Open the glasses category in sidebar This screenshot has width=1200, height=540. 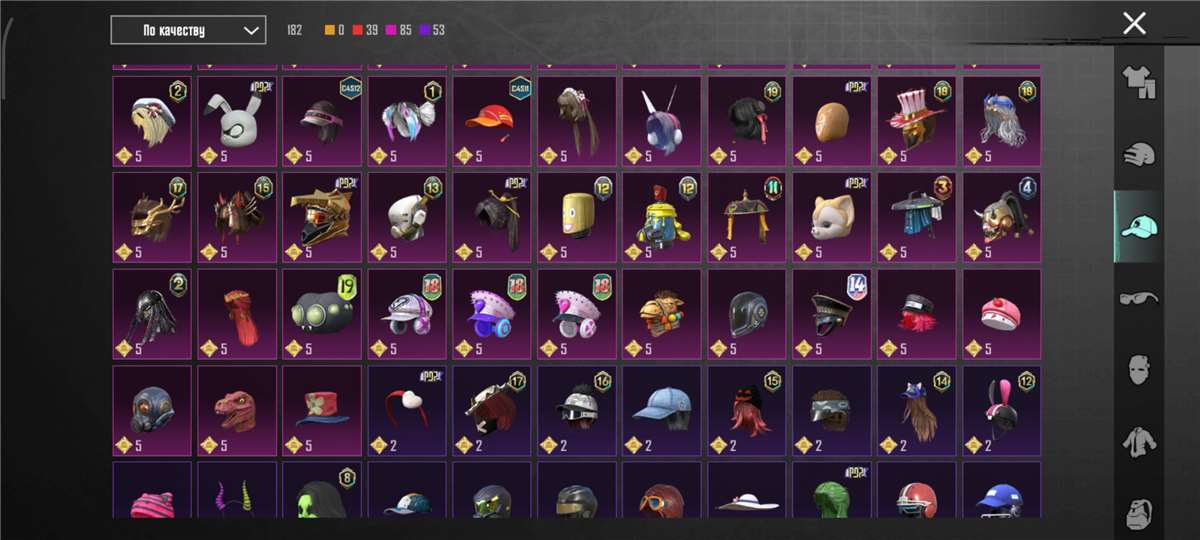(x=1138, y=297)
